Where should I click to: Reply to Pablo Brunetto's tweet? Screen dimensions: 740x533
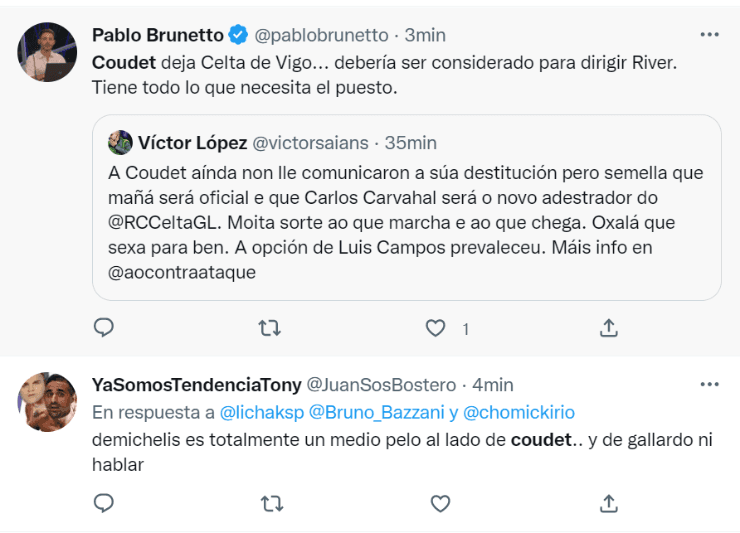(104, 327)
